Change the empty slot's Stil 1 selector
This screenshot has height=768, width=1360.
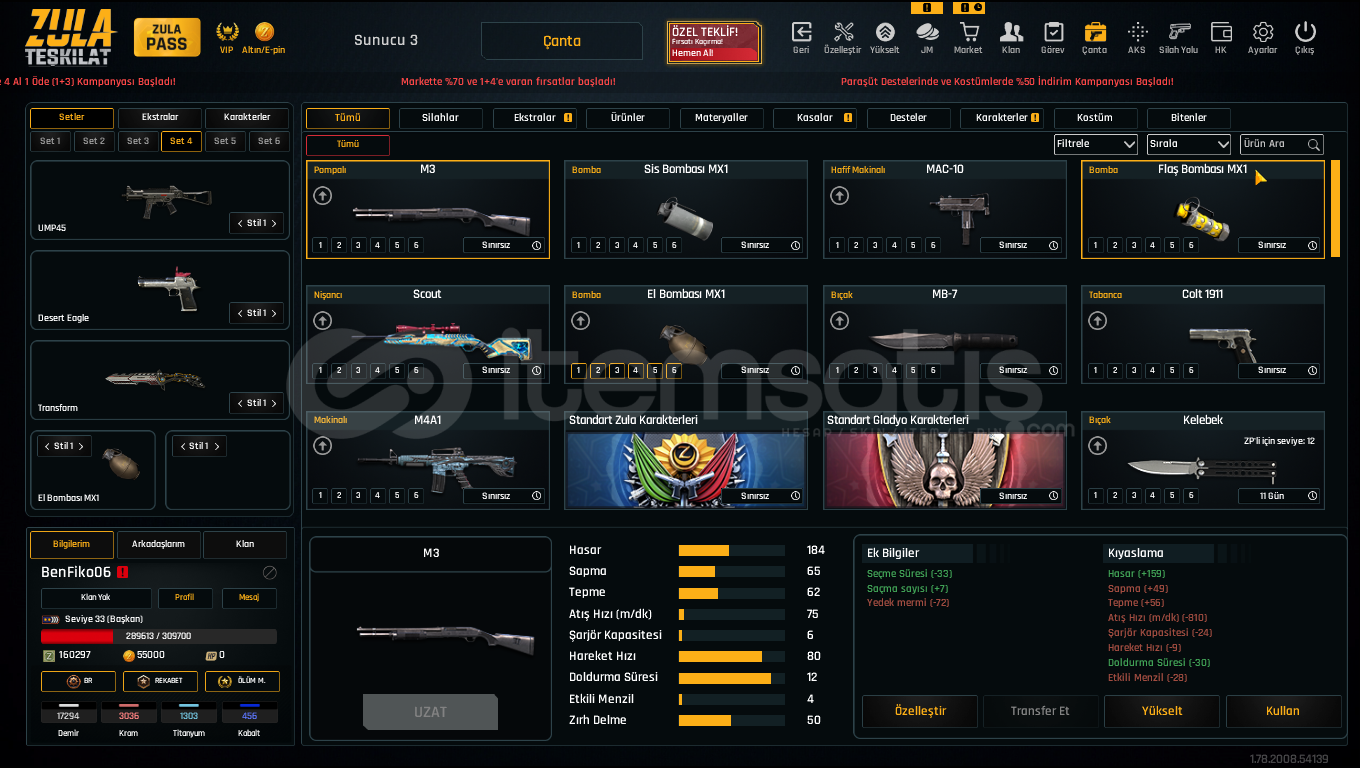click(199, 446)
